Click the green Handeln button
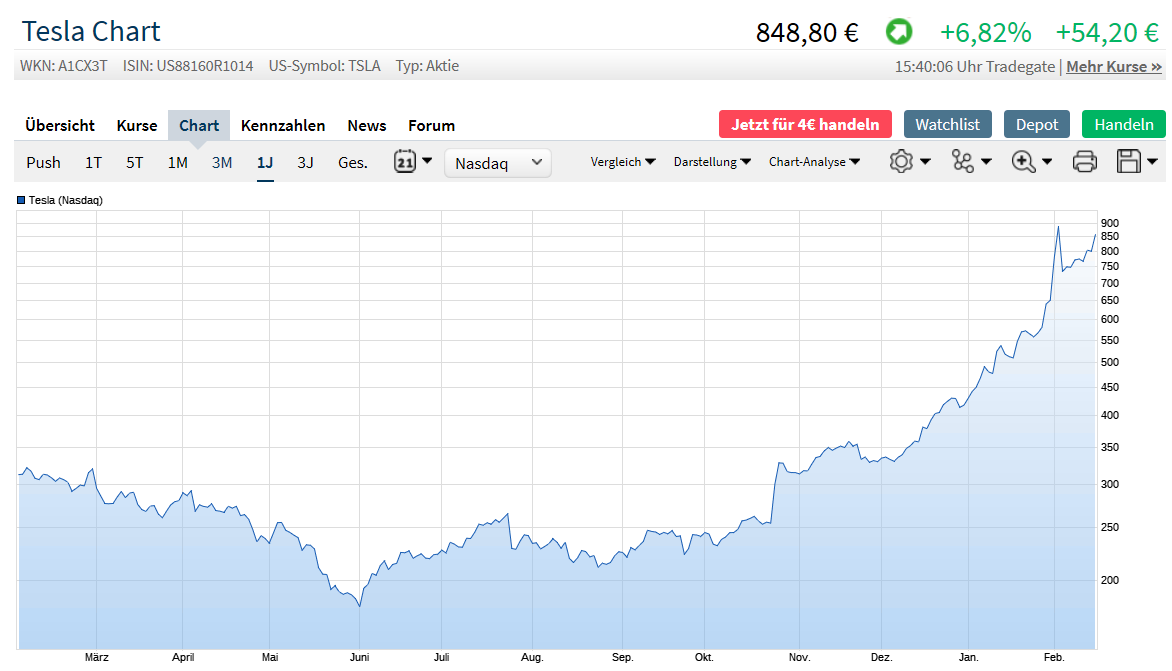The height and width of the screenshot is (671, 1172). pyautogui.click(x=1123, y=124)
